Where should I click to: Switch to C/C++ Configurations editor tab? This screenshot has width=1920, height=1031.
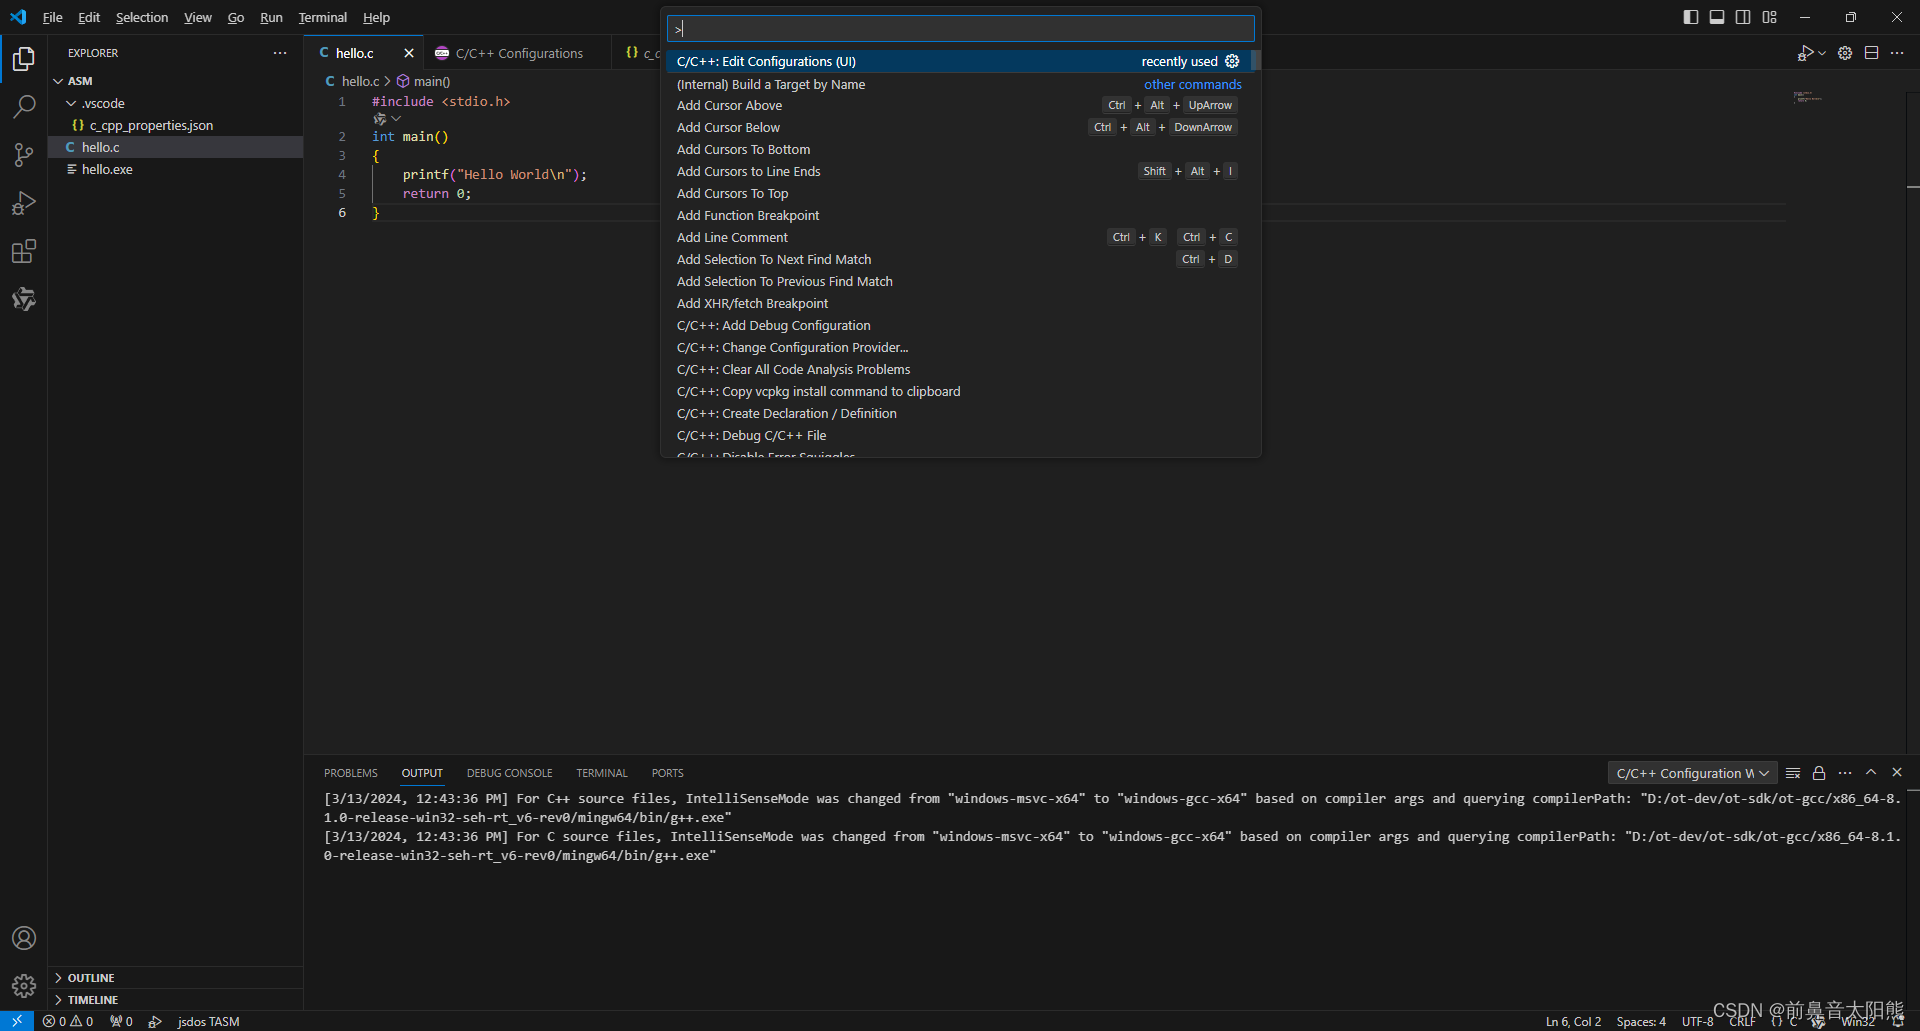point(519,53)
